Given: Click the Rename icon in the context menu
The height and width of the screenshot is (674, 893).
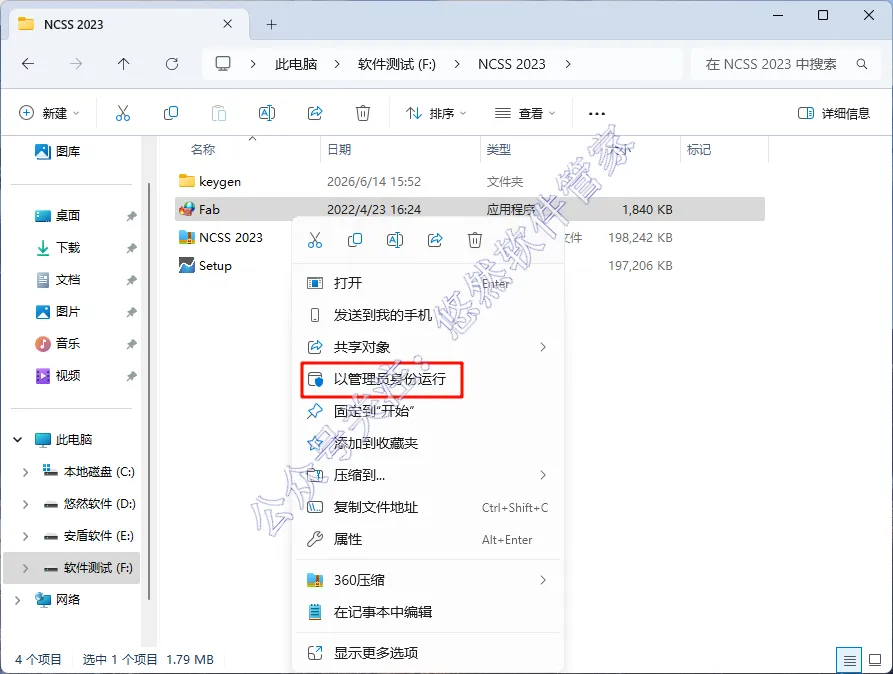Looking at the screenshot, I should tap(395, 240).
